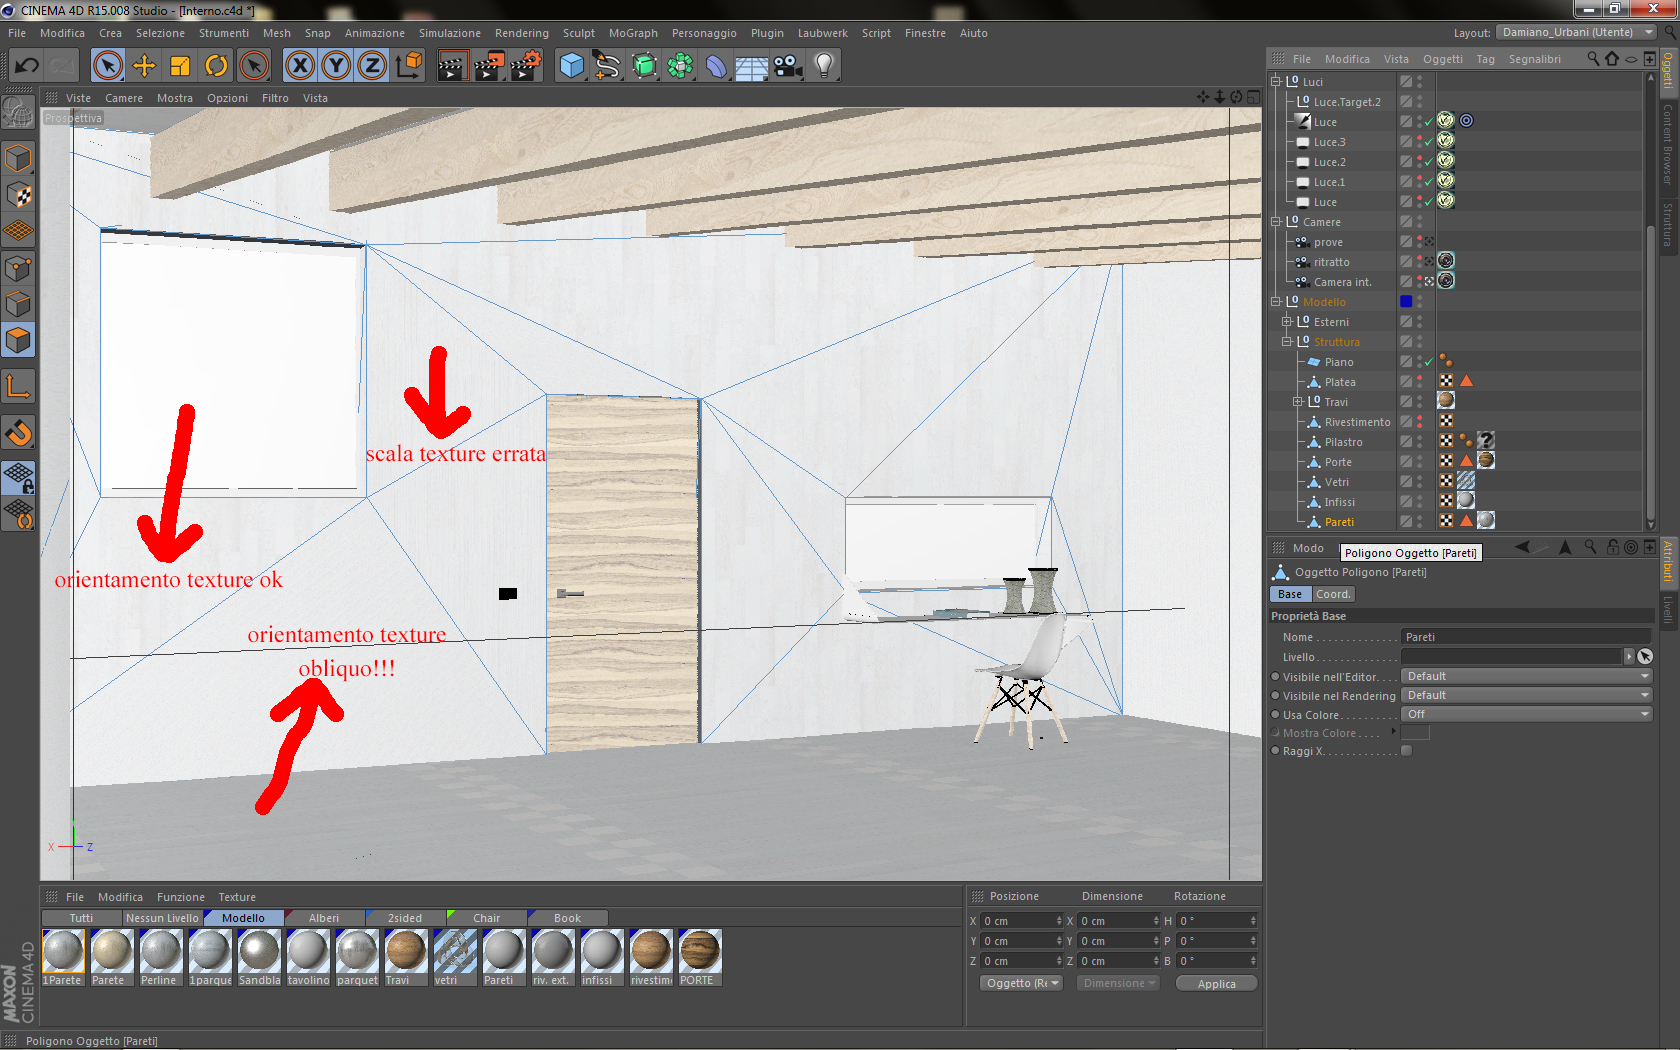Viewport: 1680px width, 1050px height.
Task: Select the Live Selection tool
Action: [x=108, y=66]
